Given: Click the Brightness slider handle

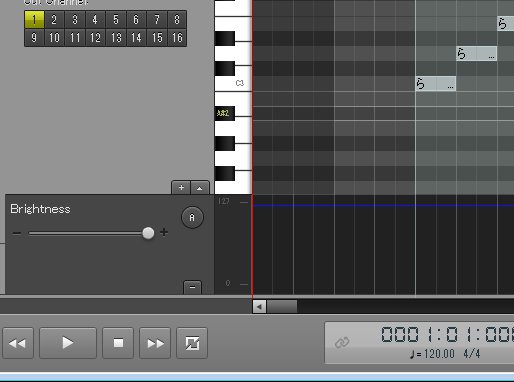Looking at the screenshot, I should [148, 233].
